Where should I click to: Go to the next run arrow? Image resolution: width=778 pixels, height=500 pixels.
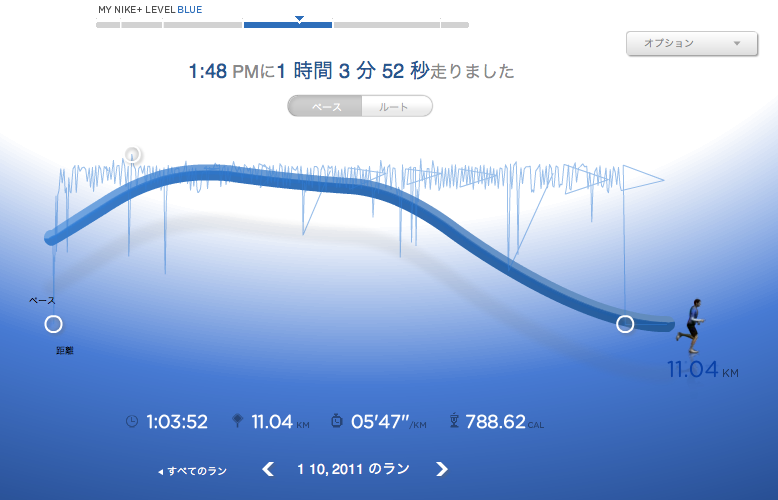[442, 469]
